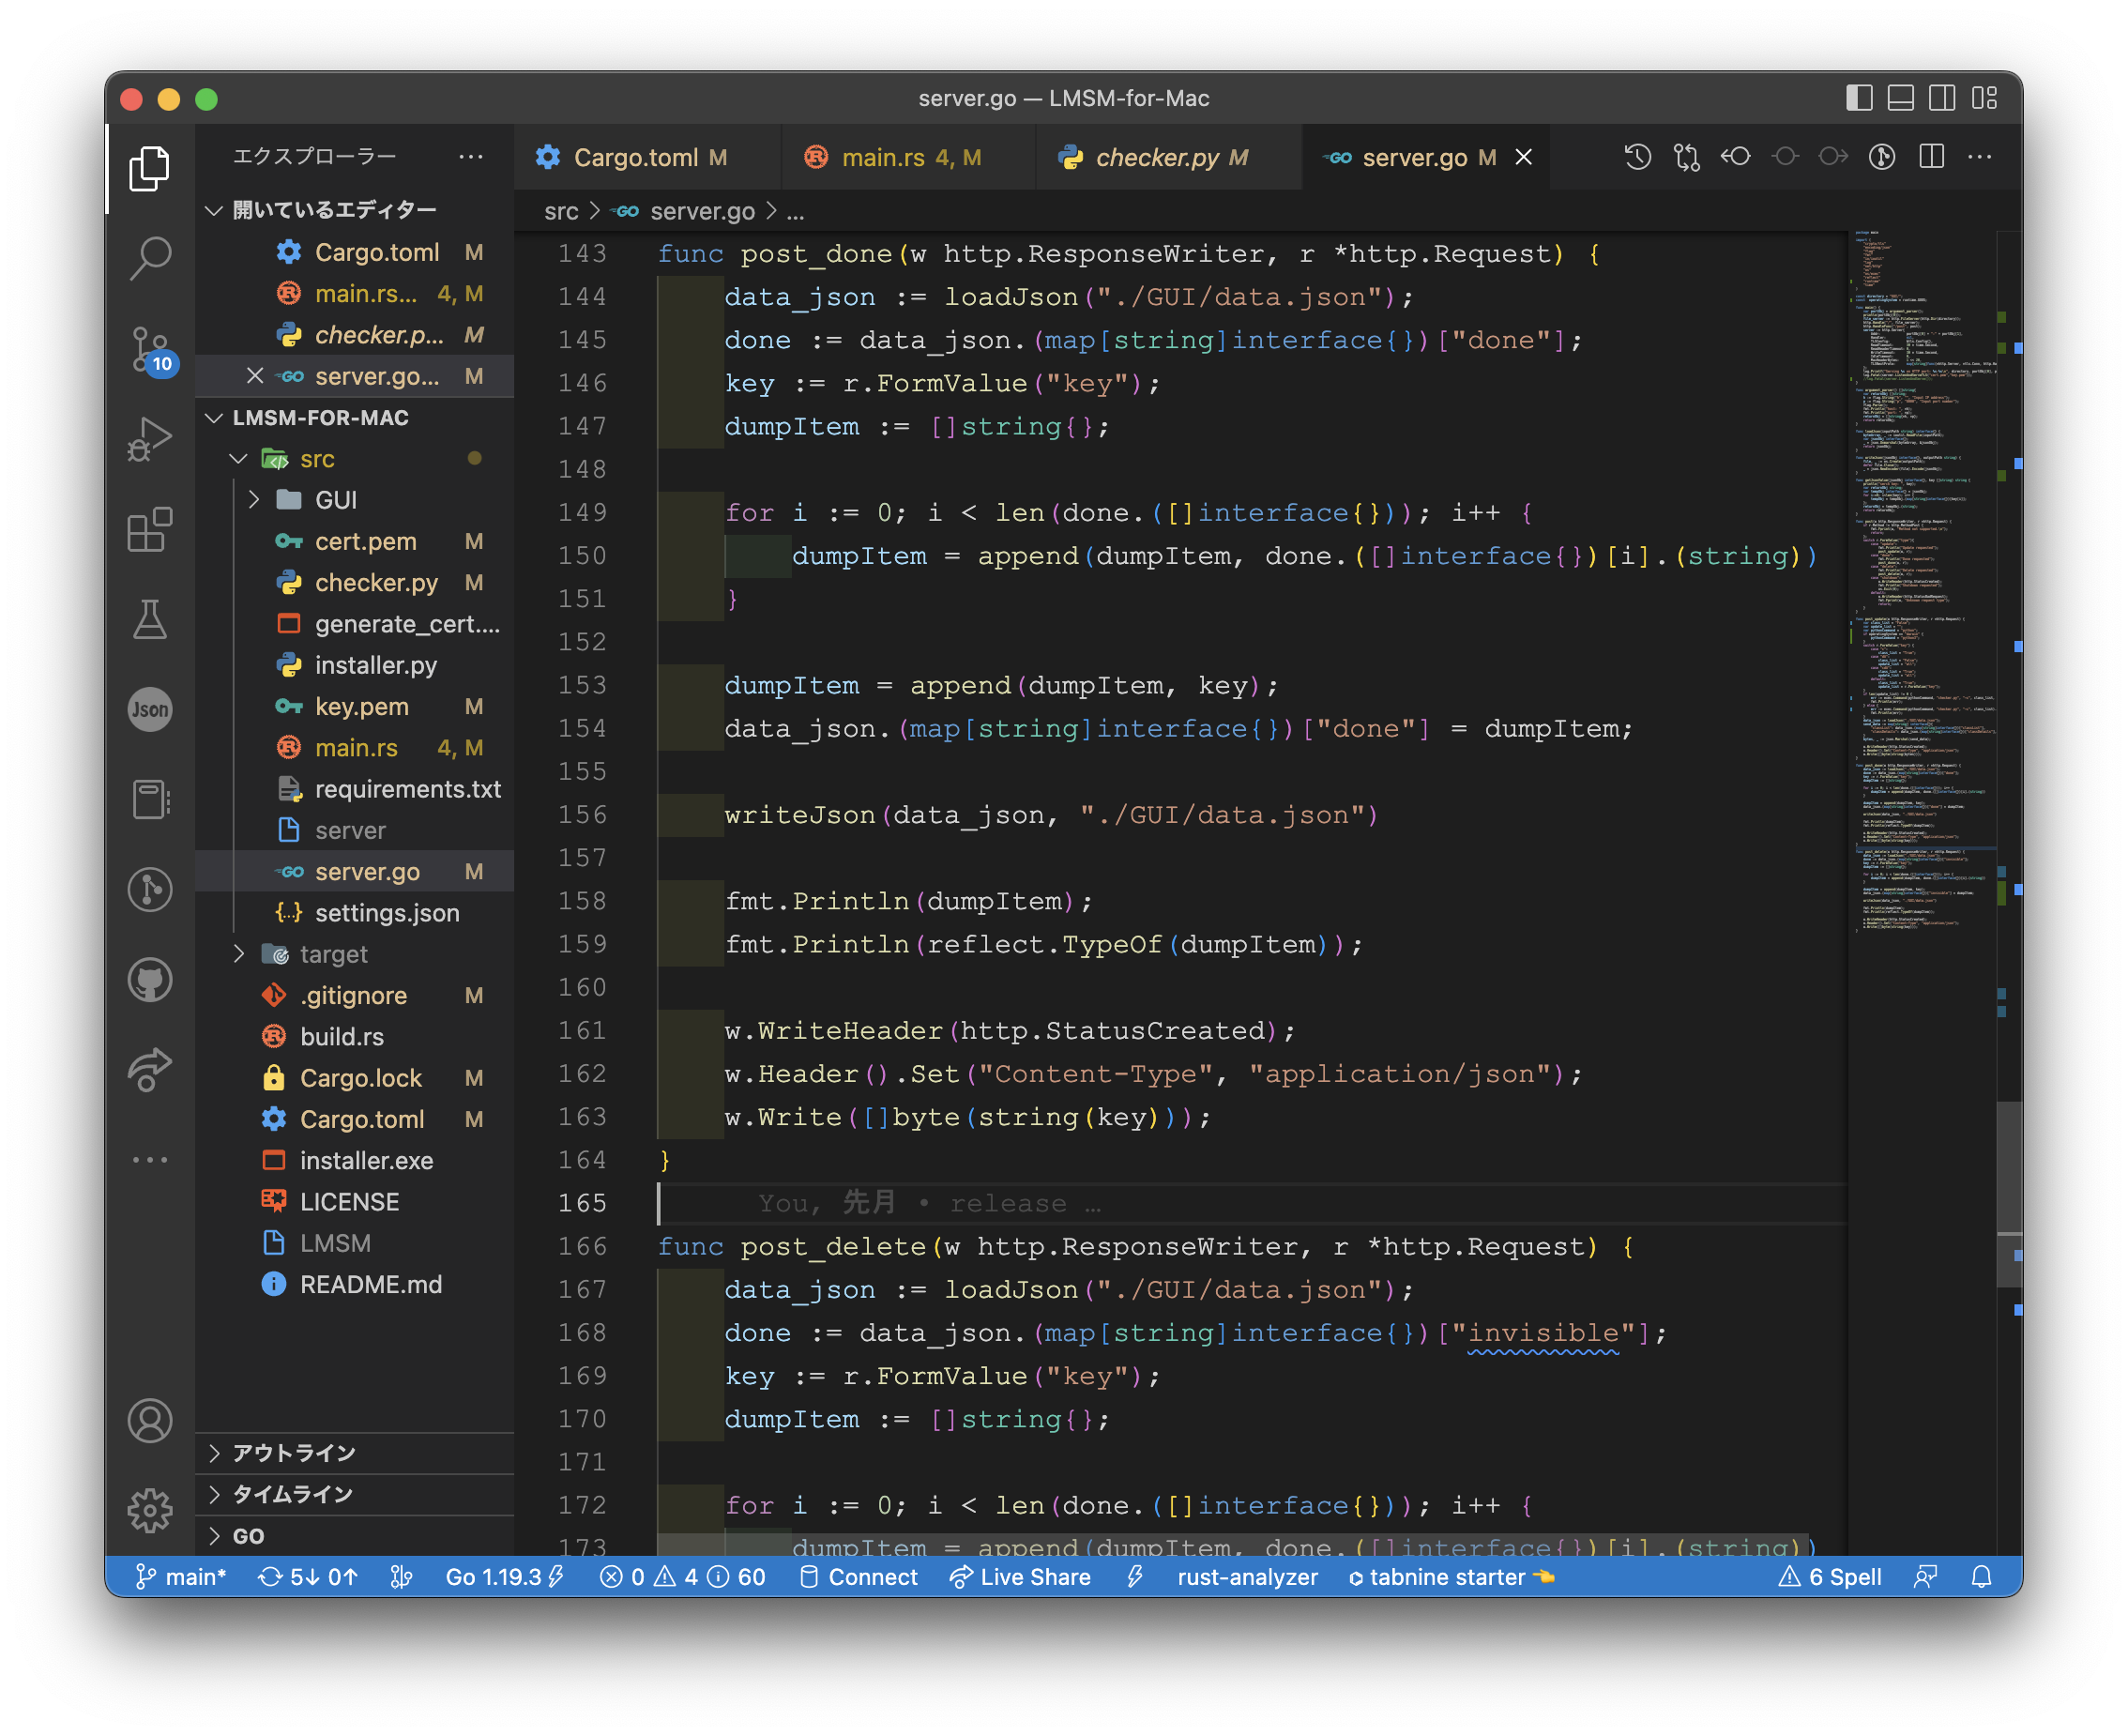
Task: Open the Search view in activity bar
Action: coord(150,258)
